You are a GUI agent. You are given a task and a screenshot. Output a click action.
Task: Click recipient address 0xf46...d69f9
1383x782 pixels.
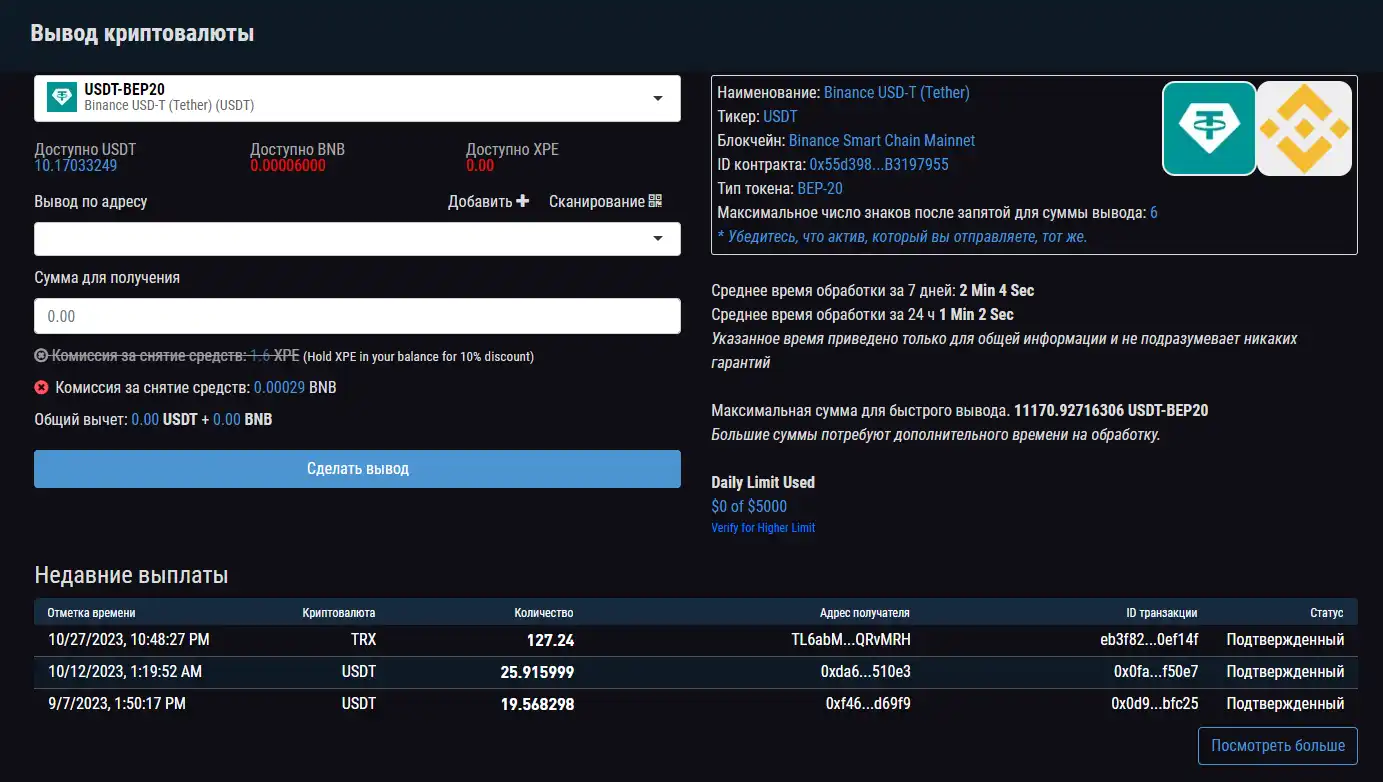click(868, 704)
